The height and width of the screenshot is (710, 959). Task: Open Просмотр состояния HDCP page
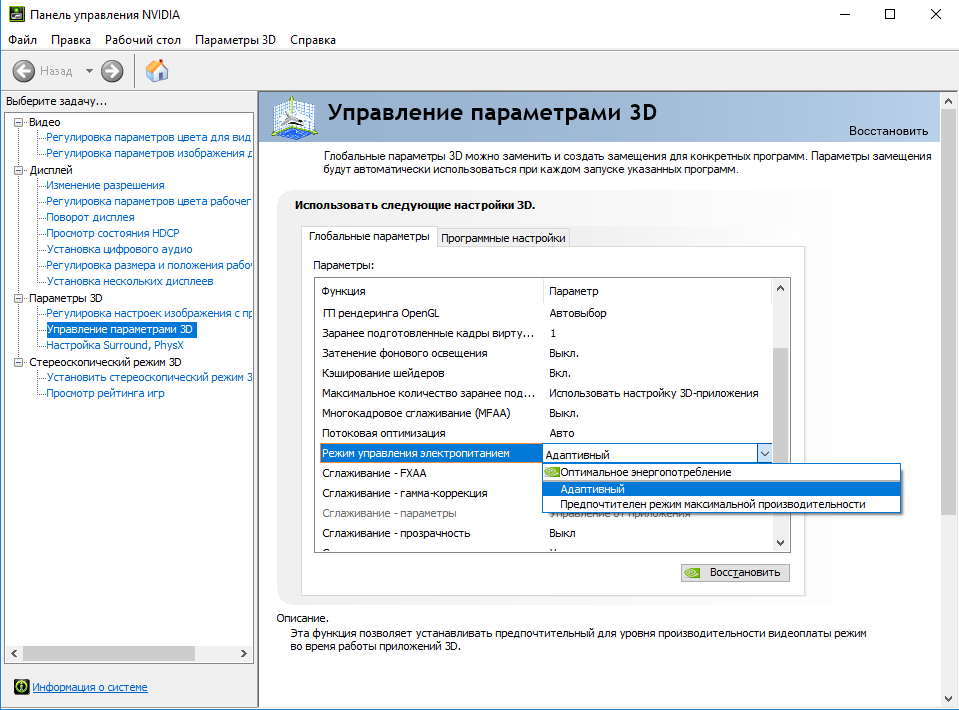tap(113, 233)
